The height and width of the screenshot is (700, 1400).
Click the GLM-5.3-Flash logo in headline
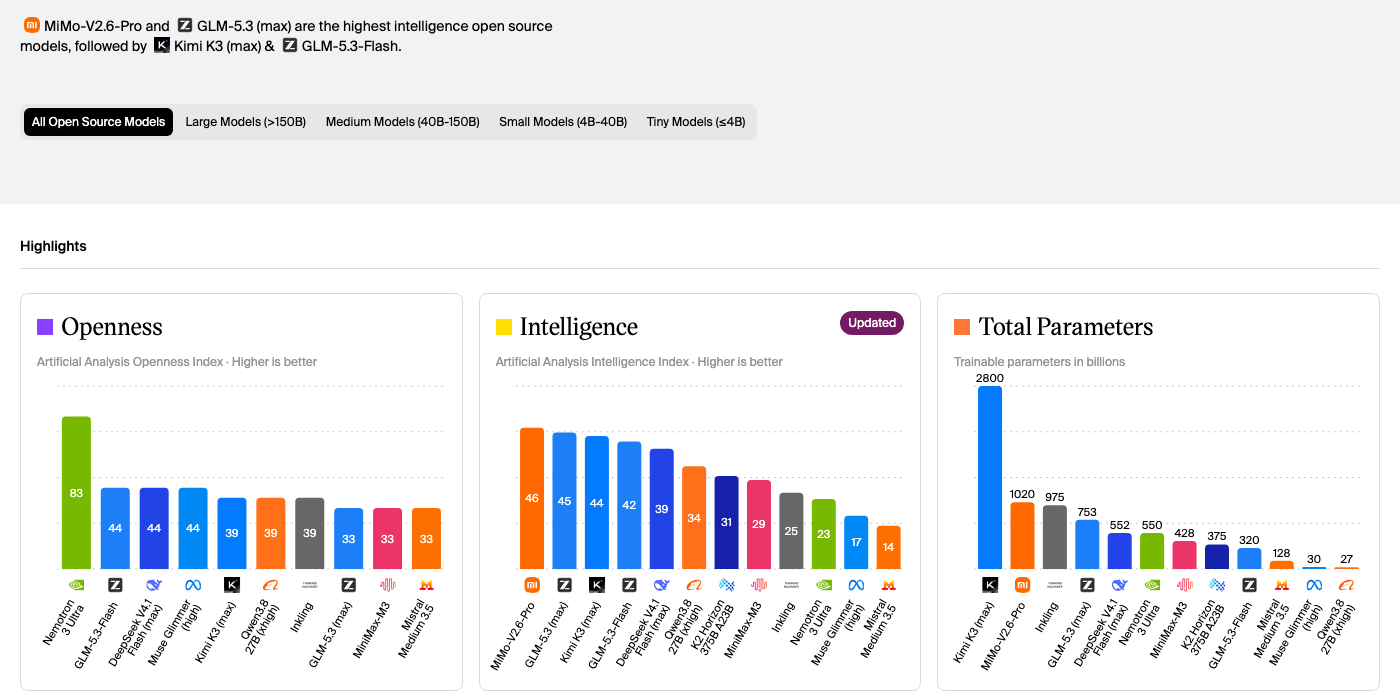coord(290,45)
